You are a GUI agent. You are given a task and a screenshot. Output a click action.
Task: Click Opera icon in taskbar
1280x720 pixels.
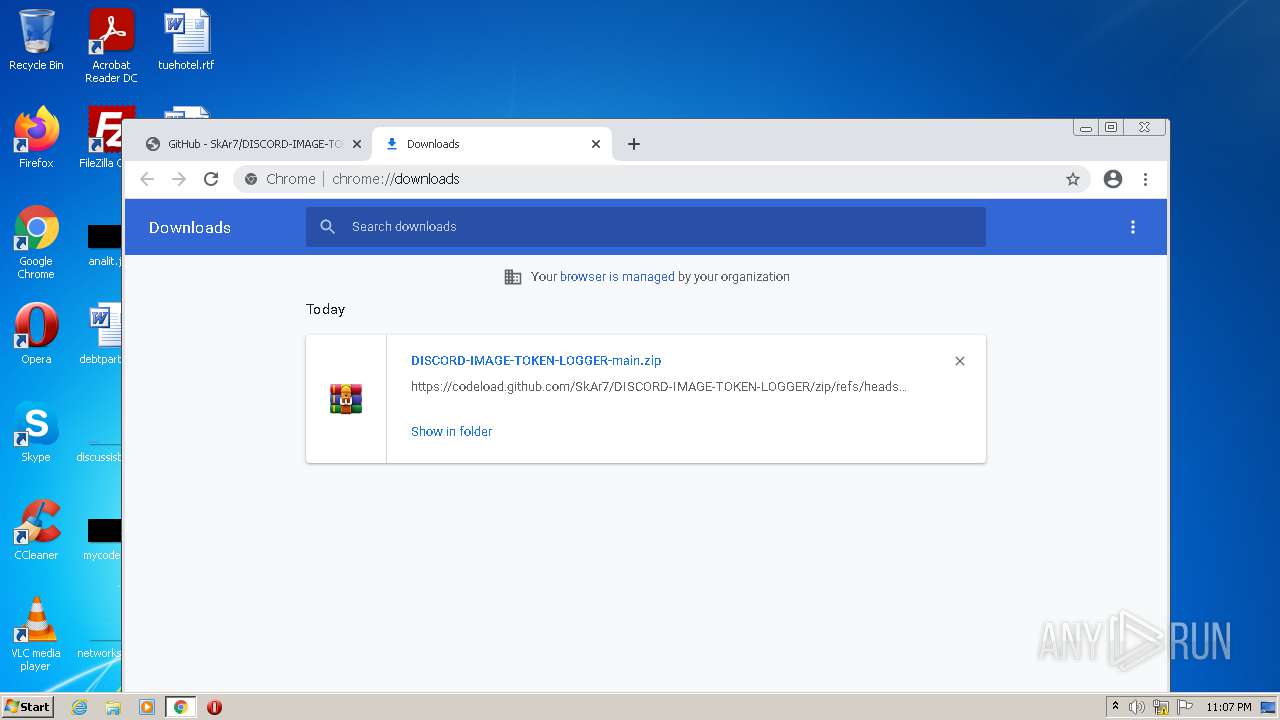point(214,707)
